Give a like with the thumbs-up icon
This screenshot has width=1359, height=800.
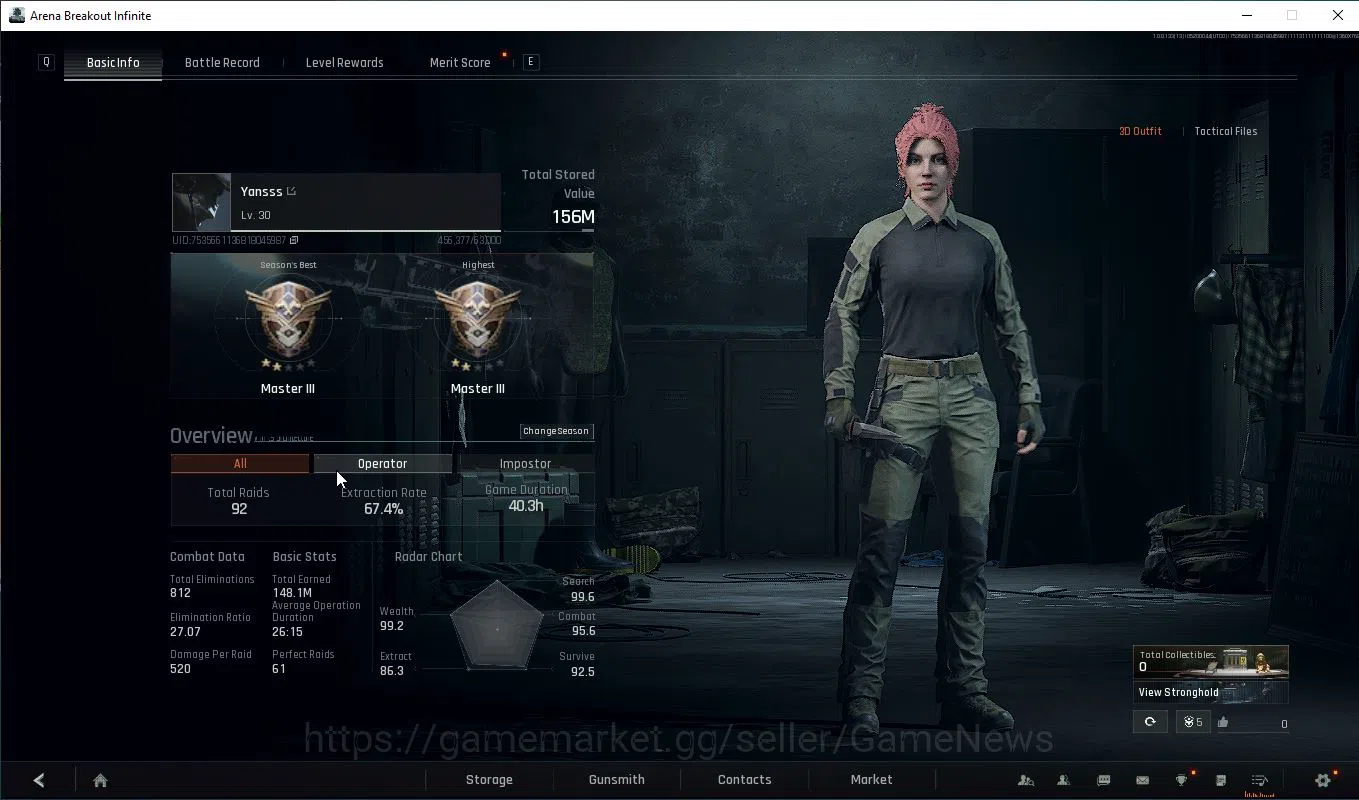pos(1223,722)
